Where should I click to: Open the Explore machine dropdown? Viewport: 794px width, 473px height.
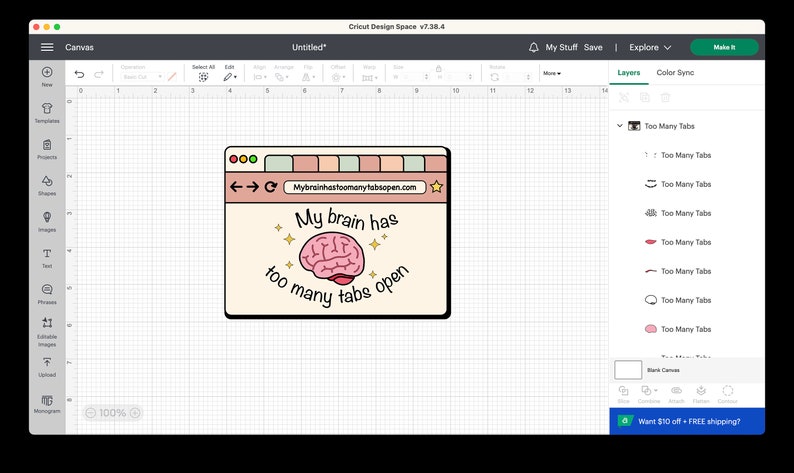pyautogui.click(x=650, y=47)
